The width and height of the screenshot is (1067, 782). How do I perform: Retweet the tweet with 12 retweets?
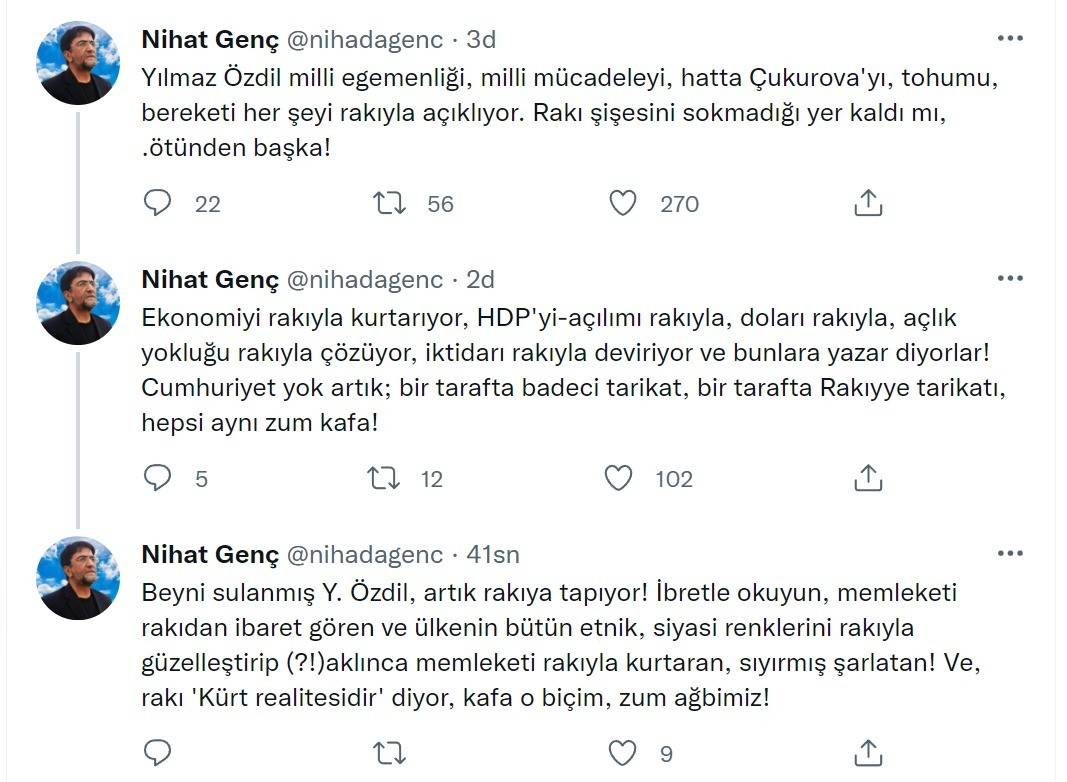tap(384, 479)
